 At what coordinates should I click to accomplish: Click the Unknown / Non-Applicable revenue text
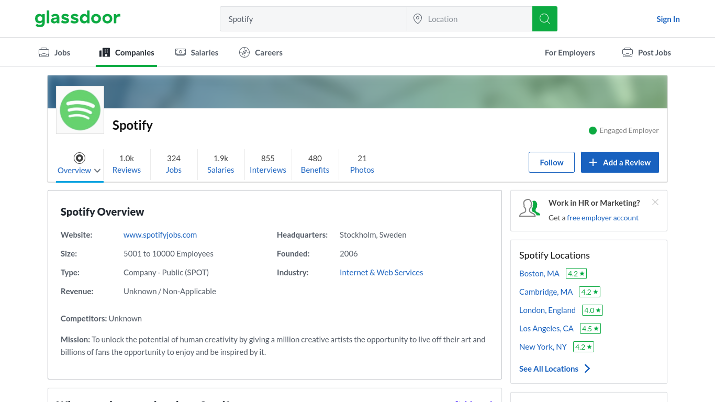click(170, 291)
